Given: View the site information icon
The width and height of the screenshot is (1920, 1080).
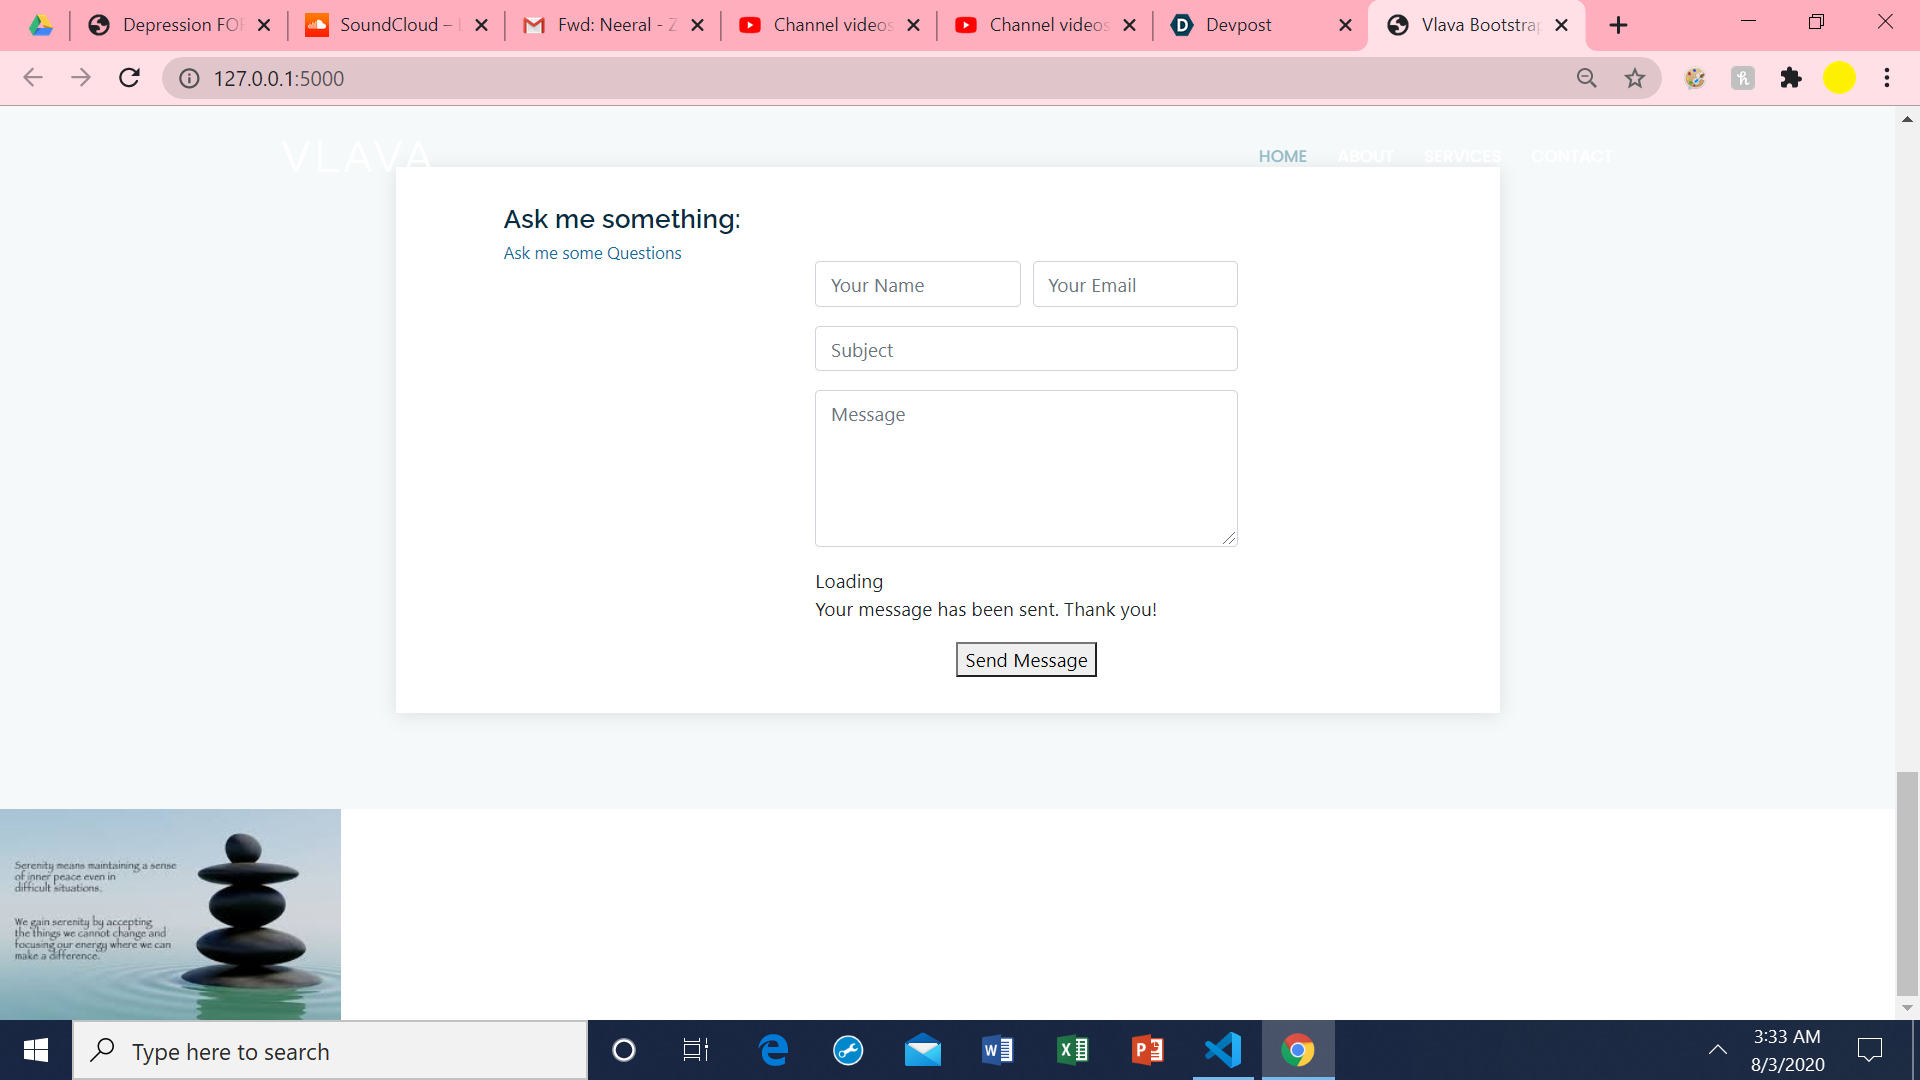Looking at the screenshot, I should (x=189, y=78).
